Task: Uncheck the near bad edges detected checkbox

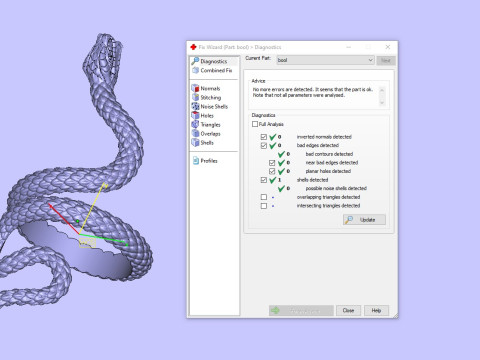Action: click(272, 163)
